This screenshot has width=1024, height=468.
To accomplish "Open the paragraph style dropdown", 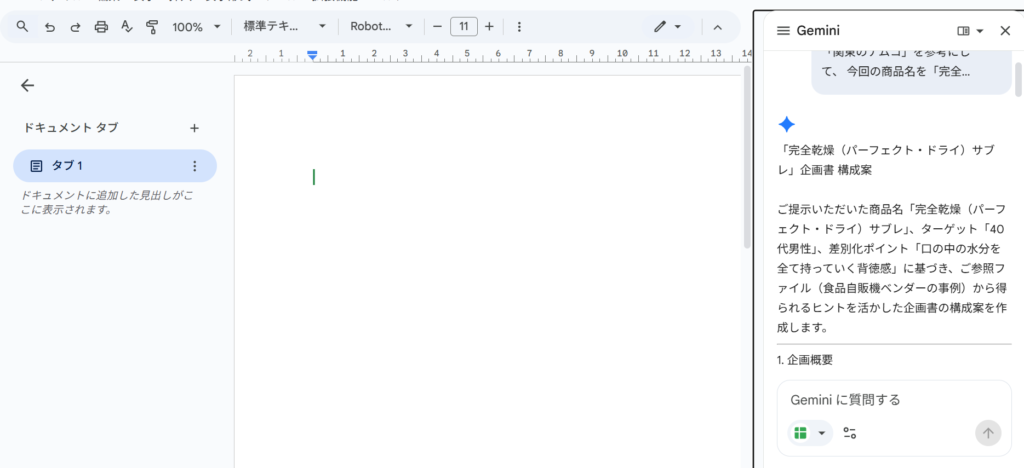I will (285, 27).
